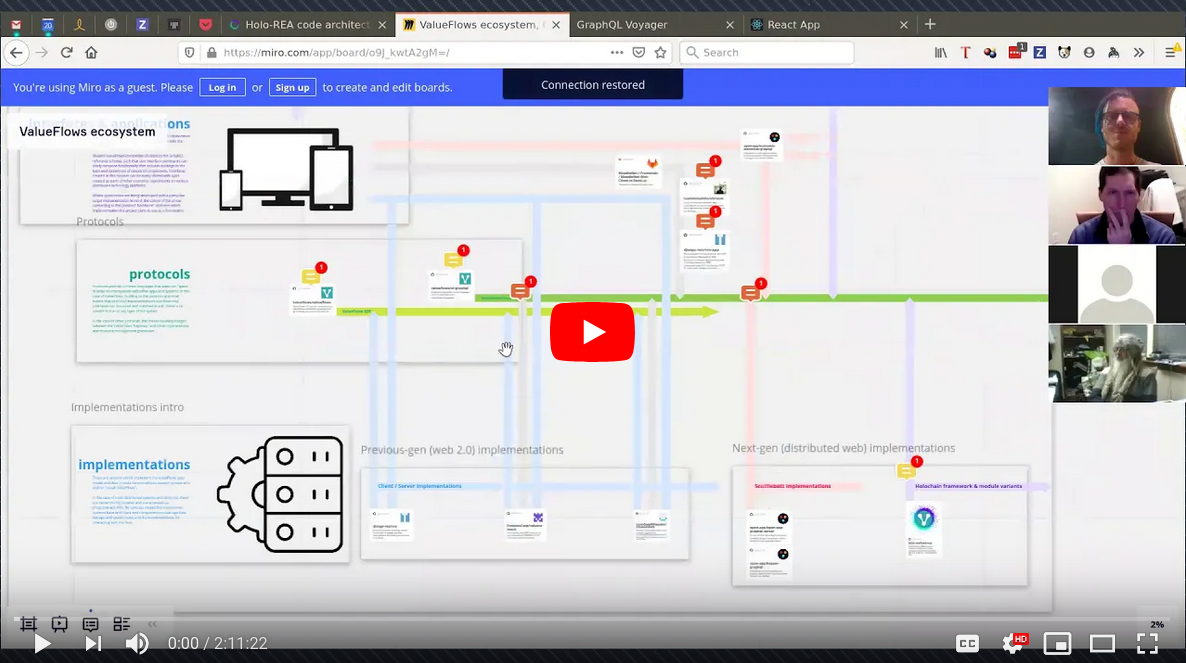Click Previous-gen (web 2.0) implementations label
The width and height of the screenshot is (1186, 663).
[462, 450]
